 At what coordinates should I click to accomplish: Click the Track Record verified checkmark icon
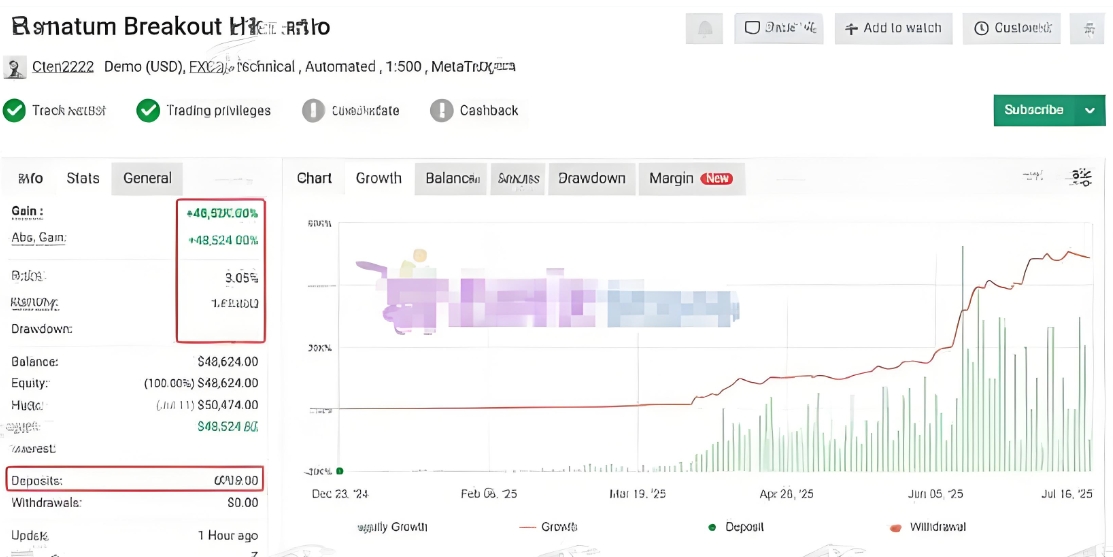14,110
